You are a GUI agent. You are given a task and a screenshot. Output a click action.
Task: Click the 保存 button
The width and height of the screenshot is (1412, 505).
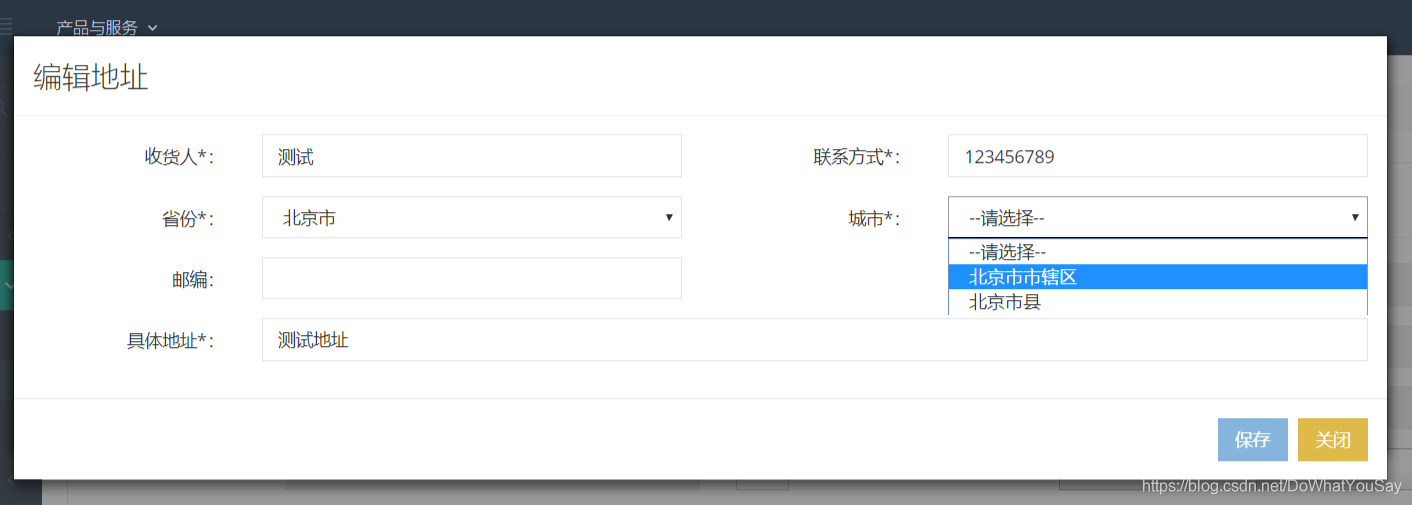point(1253,439)
